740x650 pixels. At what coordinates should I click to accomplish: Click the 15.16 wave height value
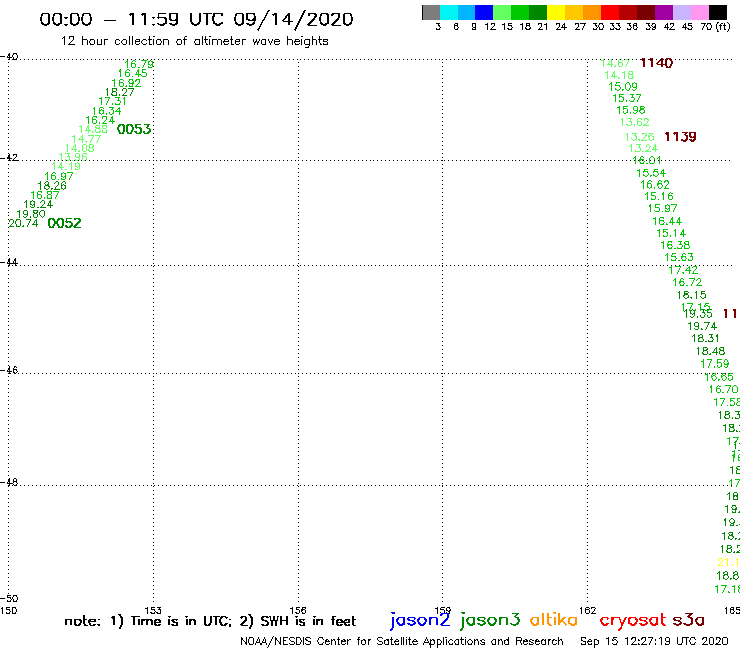point(659,197)
